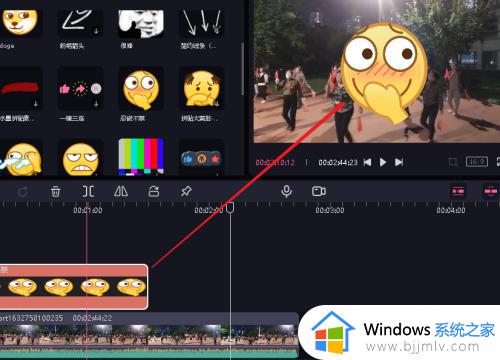Download the like-share-coin sticker
The image size is (500, 360).
coord(96,104)
